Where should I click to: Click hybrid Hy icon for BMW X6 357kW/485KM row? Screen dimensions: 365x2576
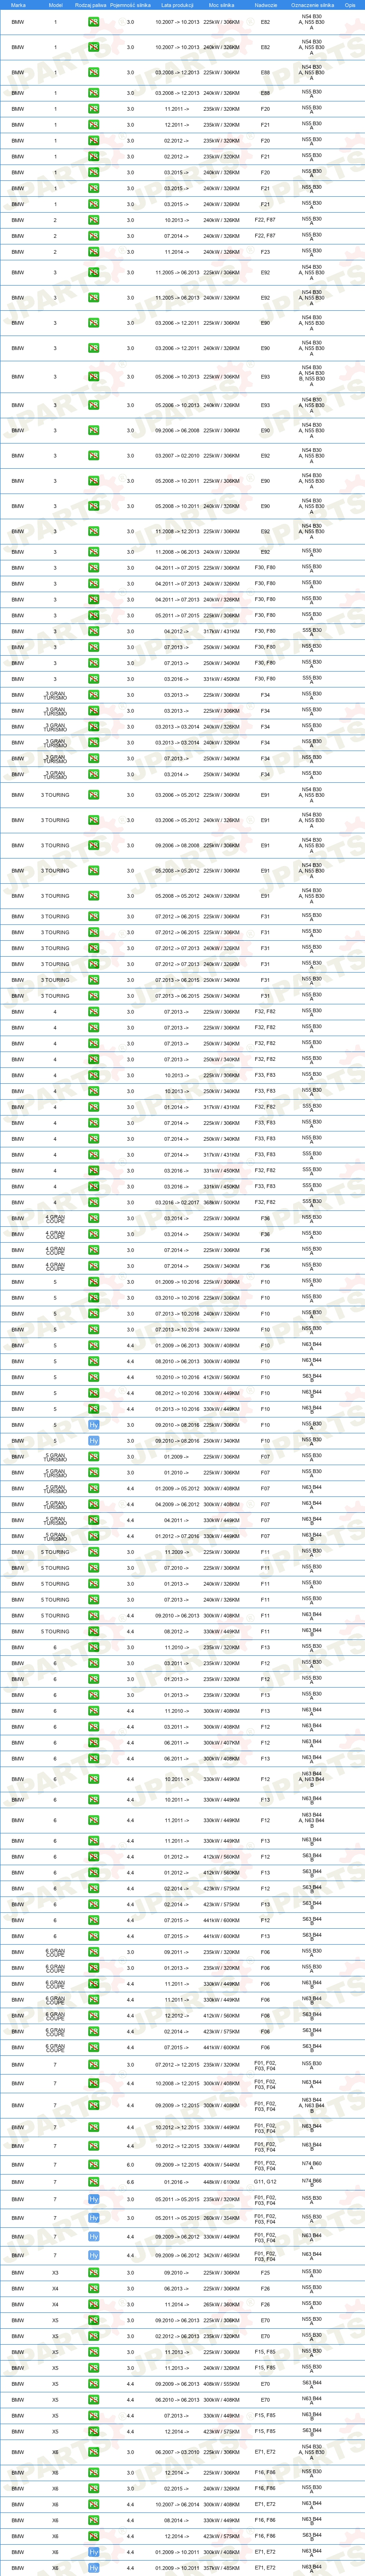click(x=93, y=2568)
